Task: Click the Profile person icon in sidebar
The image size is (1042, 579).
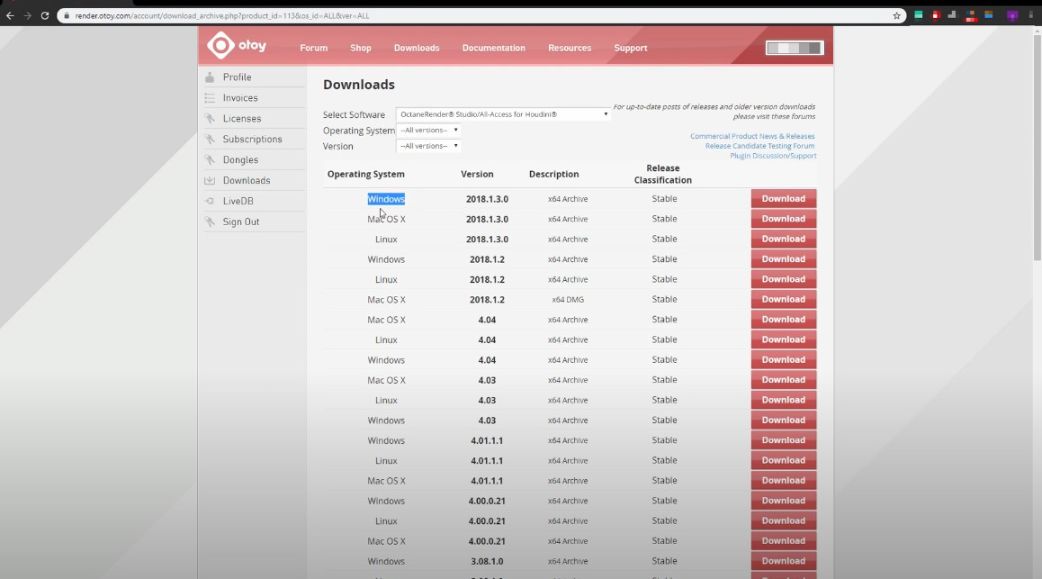Action: [x=210, y=77]
